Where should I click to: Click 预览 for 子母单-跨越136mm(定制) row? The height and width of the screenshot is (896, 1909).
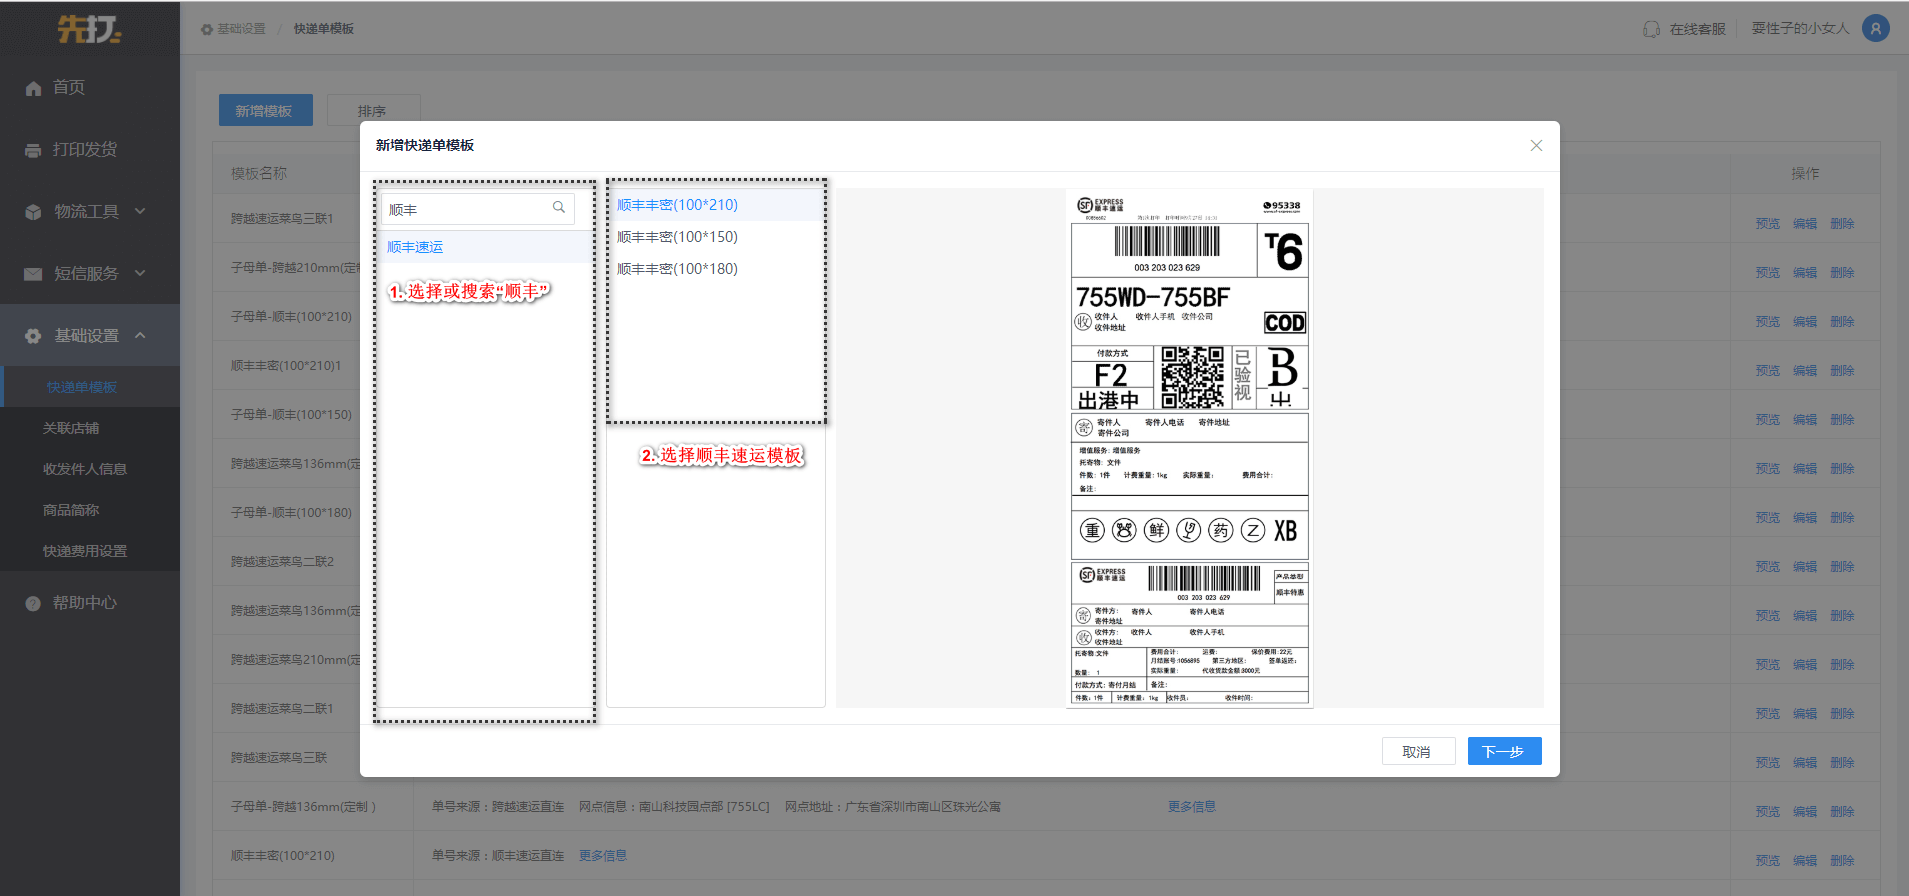(1767, 811)
